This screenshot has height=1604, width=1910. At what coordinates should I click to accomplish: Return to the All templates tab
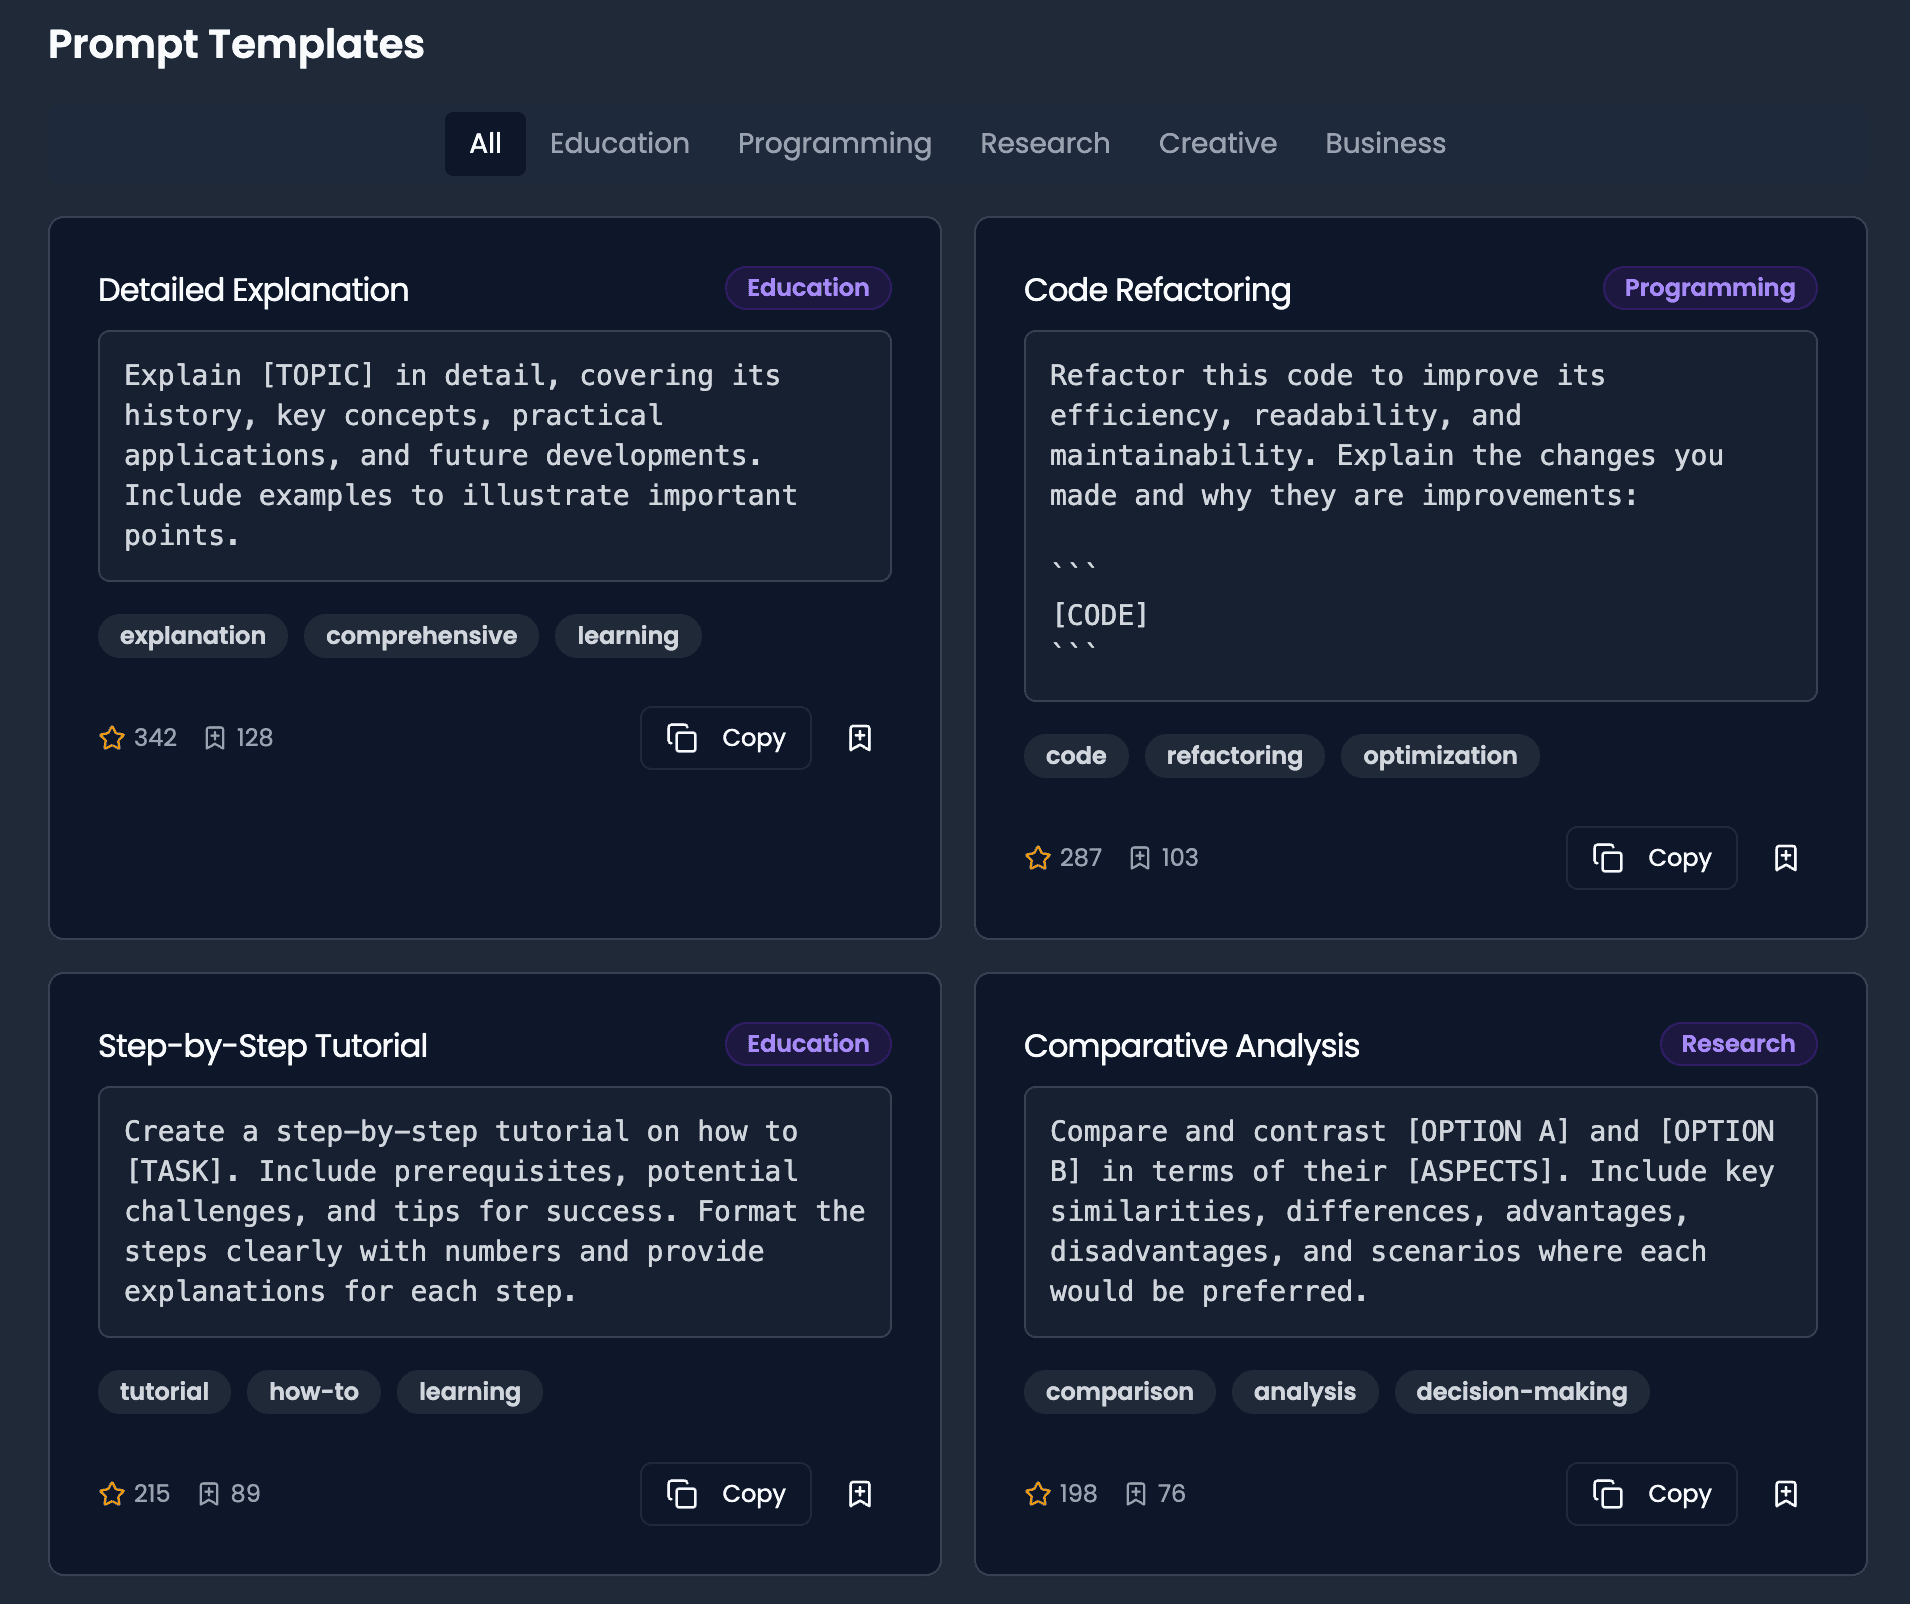click(x=485, y=143)
